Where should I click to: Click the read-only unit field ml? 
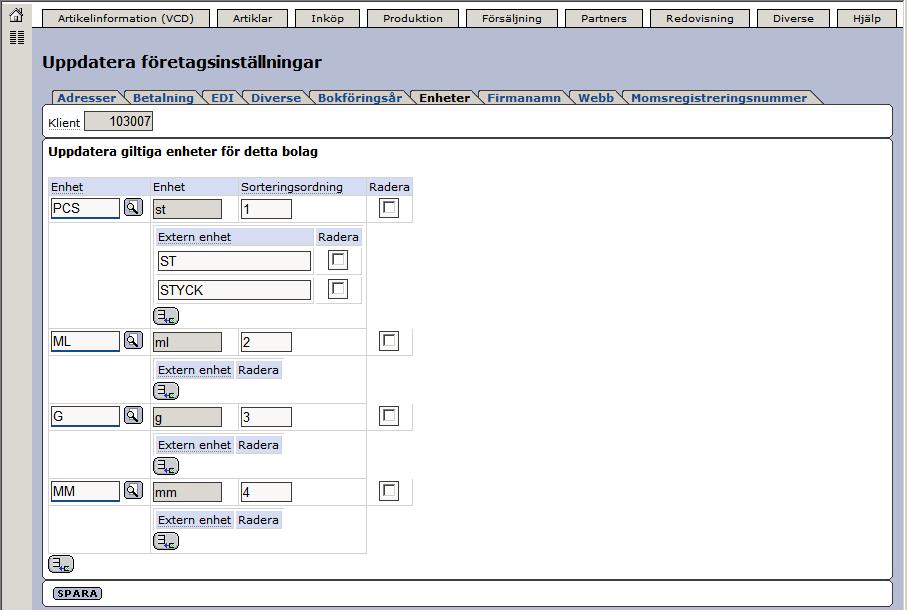187,342
